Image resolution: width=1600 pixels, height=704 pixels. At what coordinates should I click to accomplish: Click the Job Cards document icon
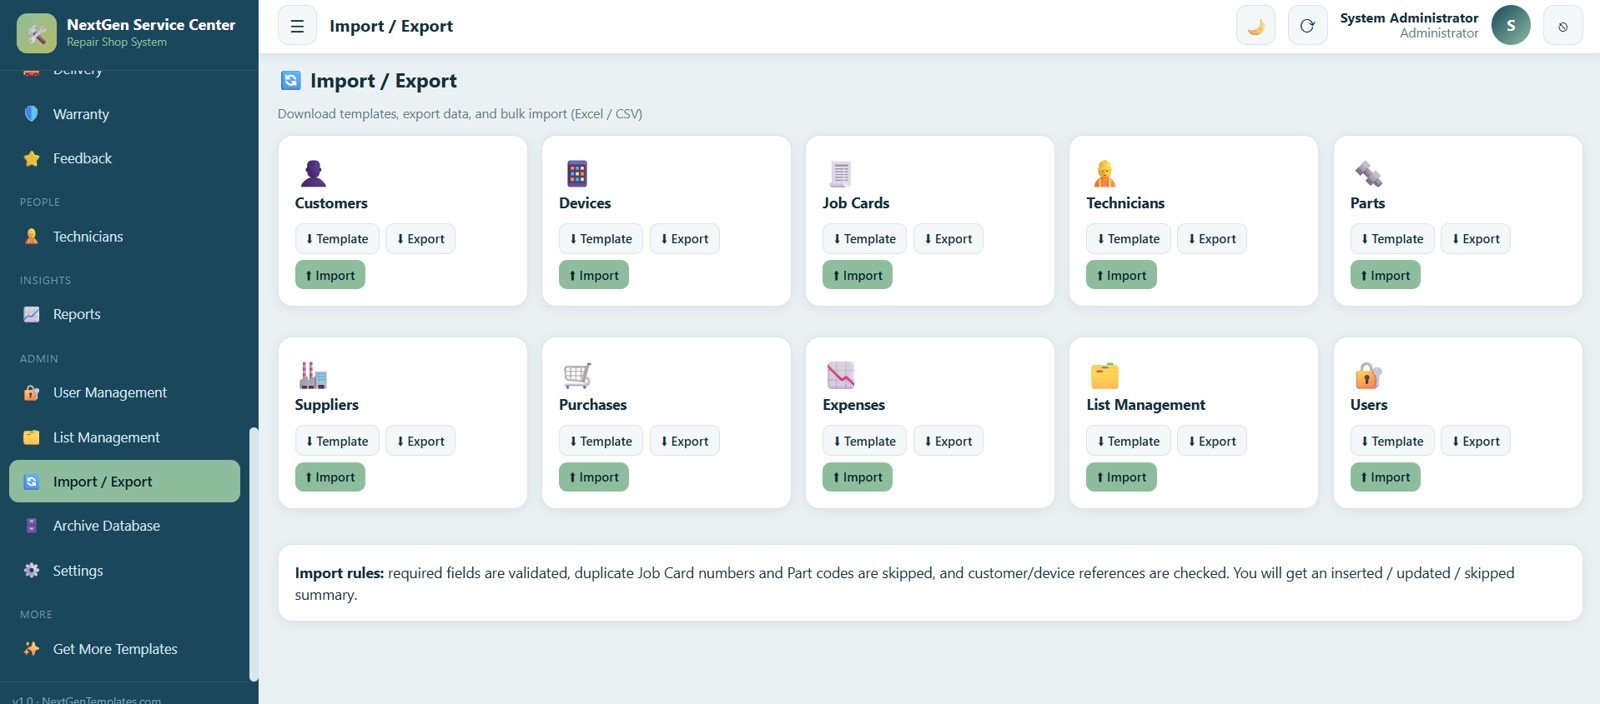pos(840,173)
